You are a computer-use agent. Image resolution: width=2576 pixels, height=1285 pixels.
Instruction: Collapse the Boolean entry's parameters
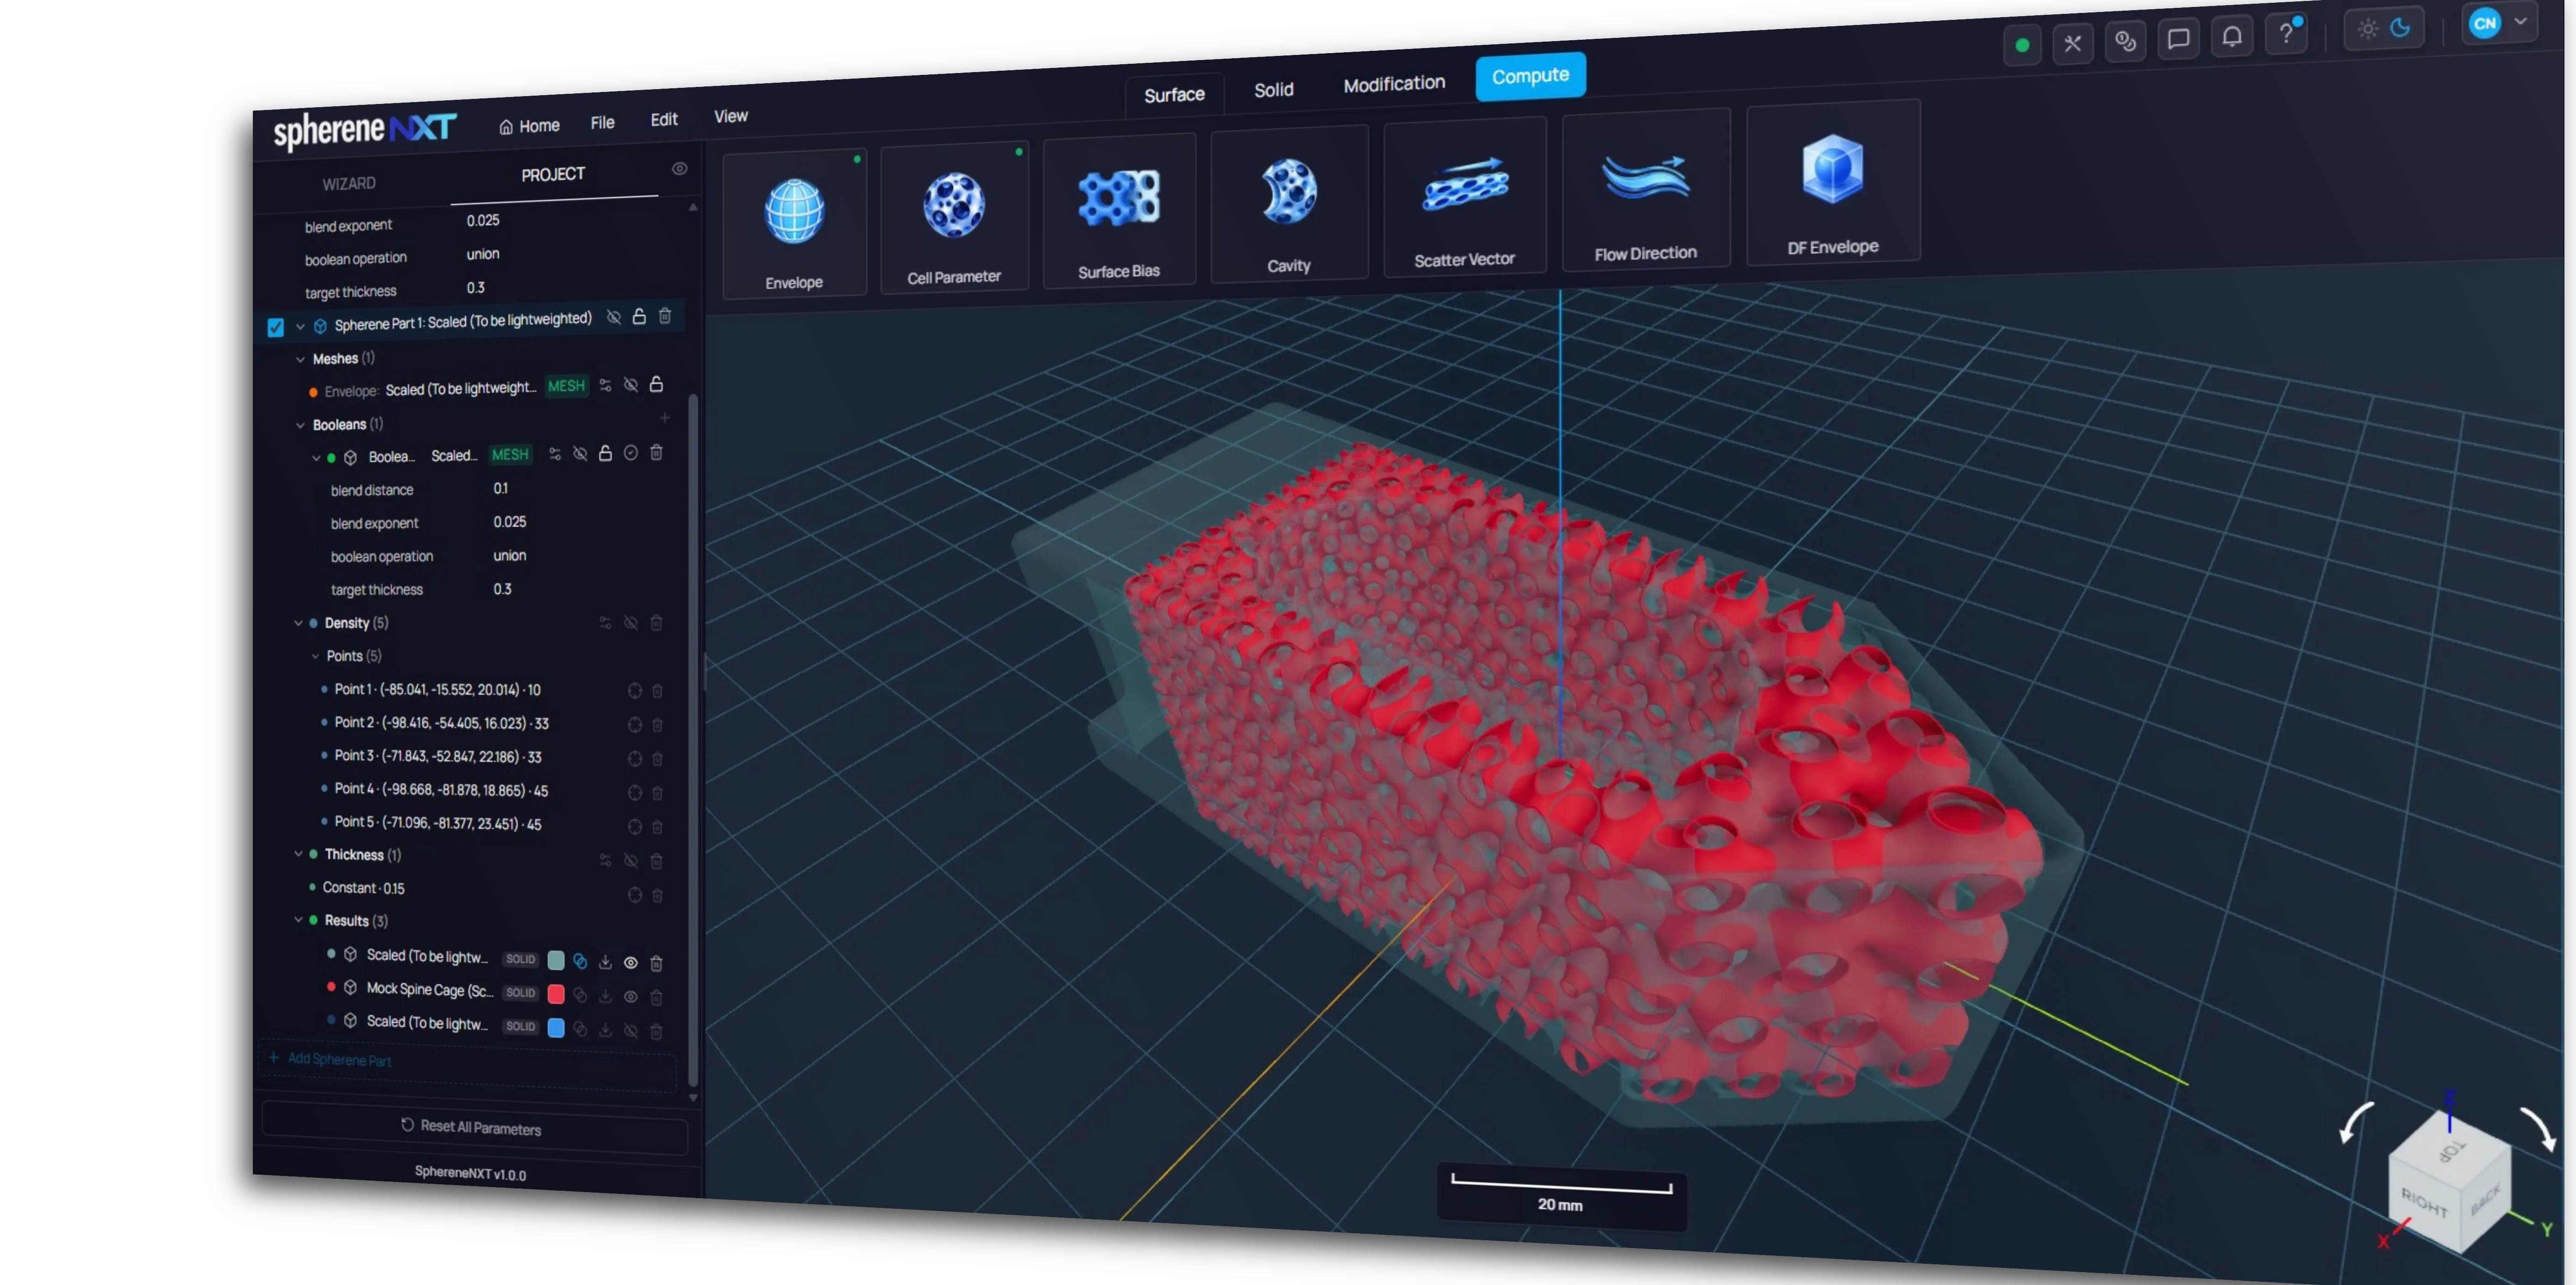click(316, 458)
